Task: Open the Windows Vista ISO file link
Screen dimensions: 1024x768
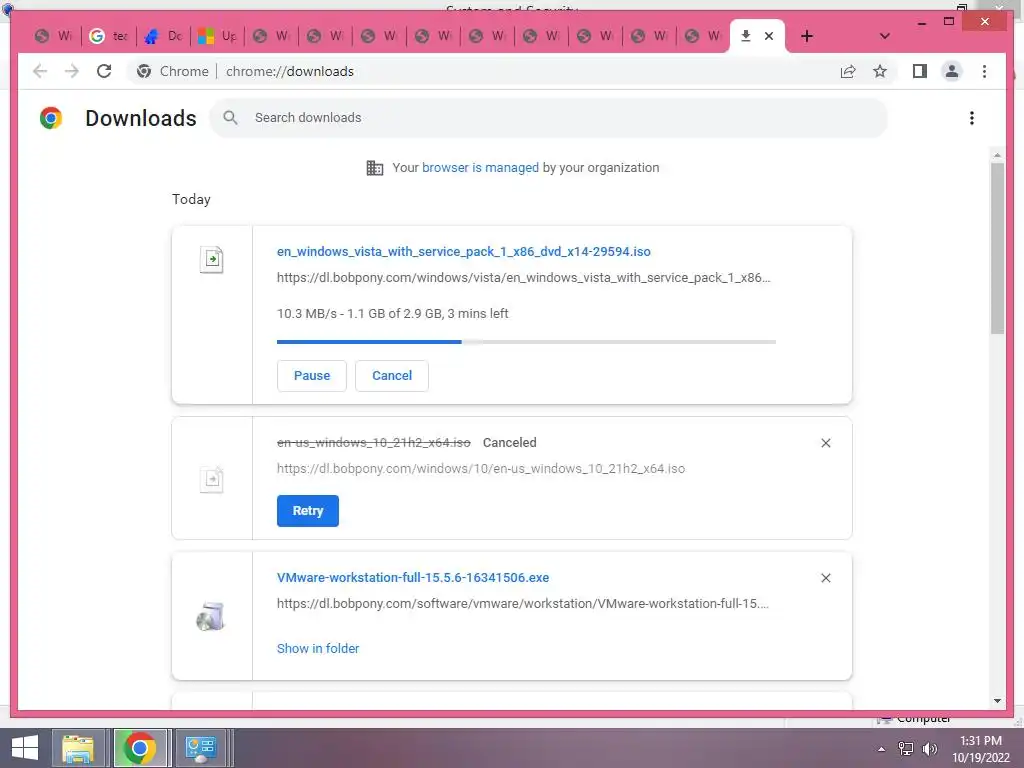Action: tap(464, 251)
